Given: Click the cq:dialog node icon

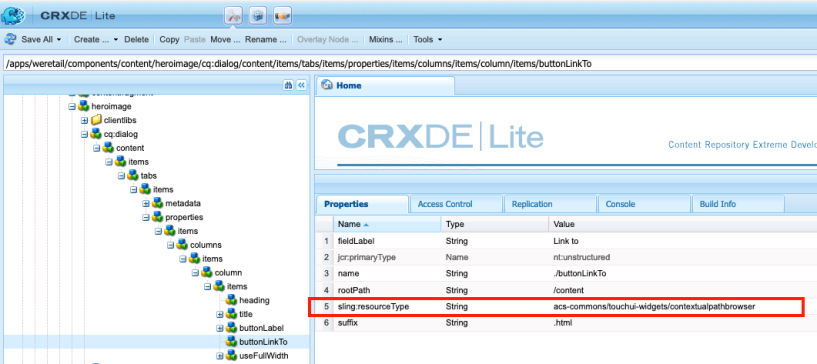Looking at the screenshot, I should pyautogui.click(x=96, y=134).
